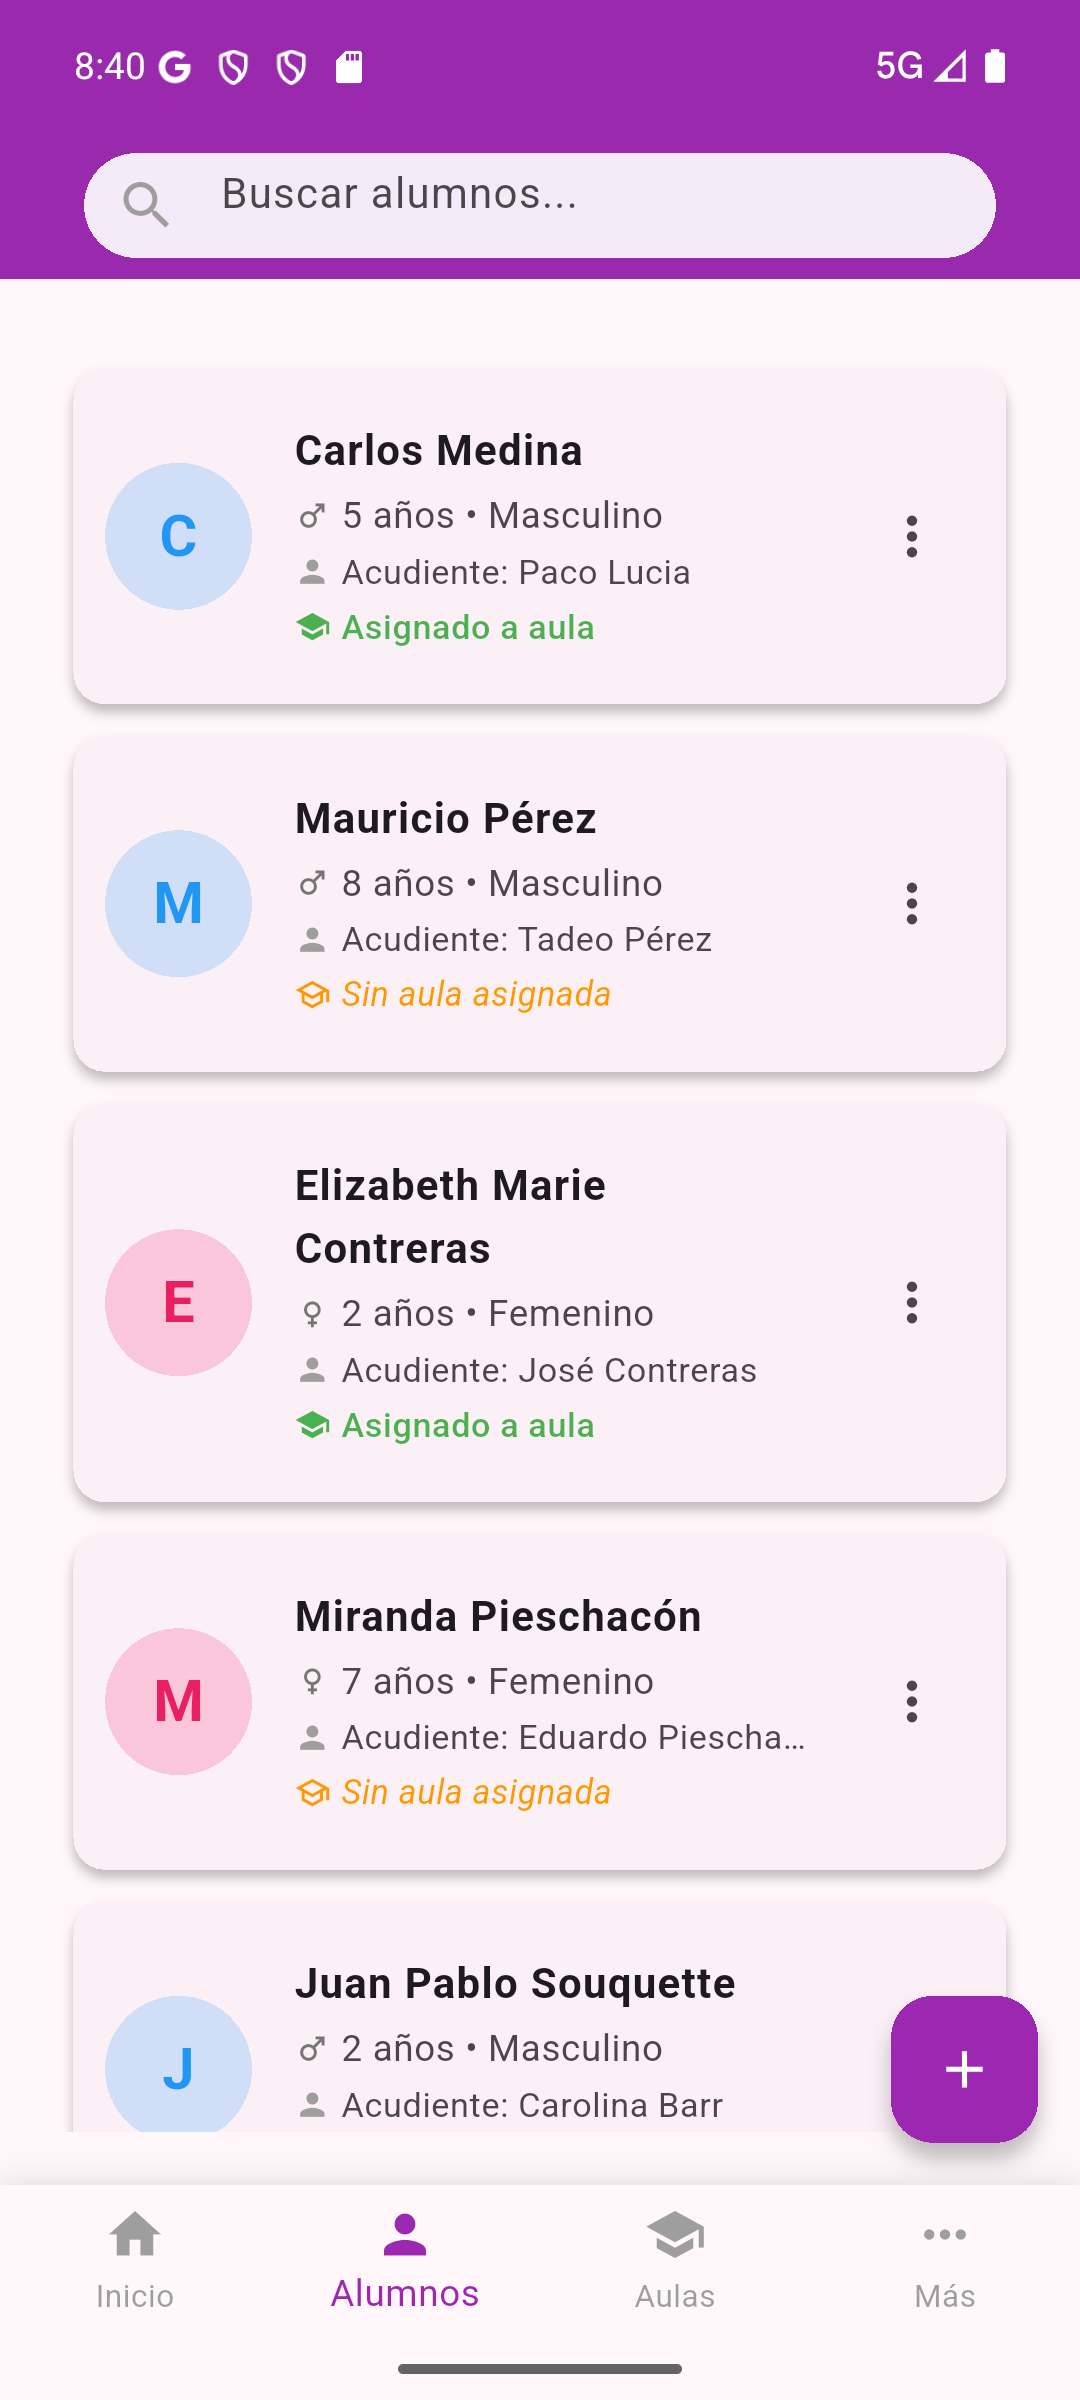Screen dimensions: 1080x2400
Task: Tap the search magnifier icon
Action: pos(146,205)
